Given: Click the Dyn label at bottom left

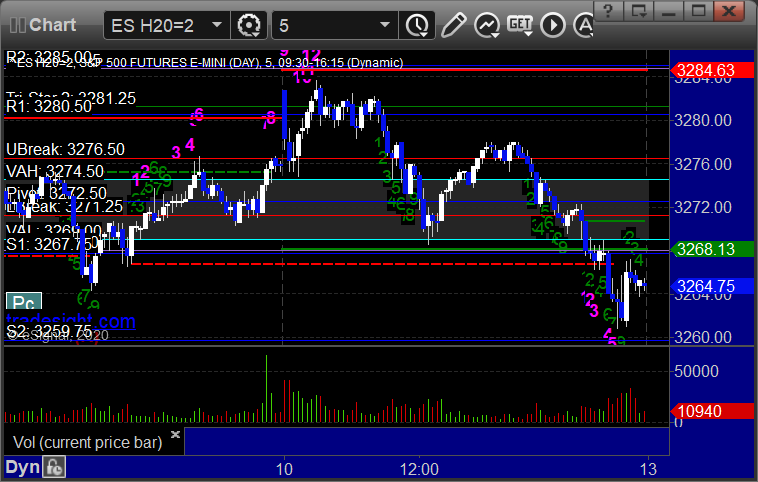Looking at the screenshot, I should click(x=22, y=467).
